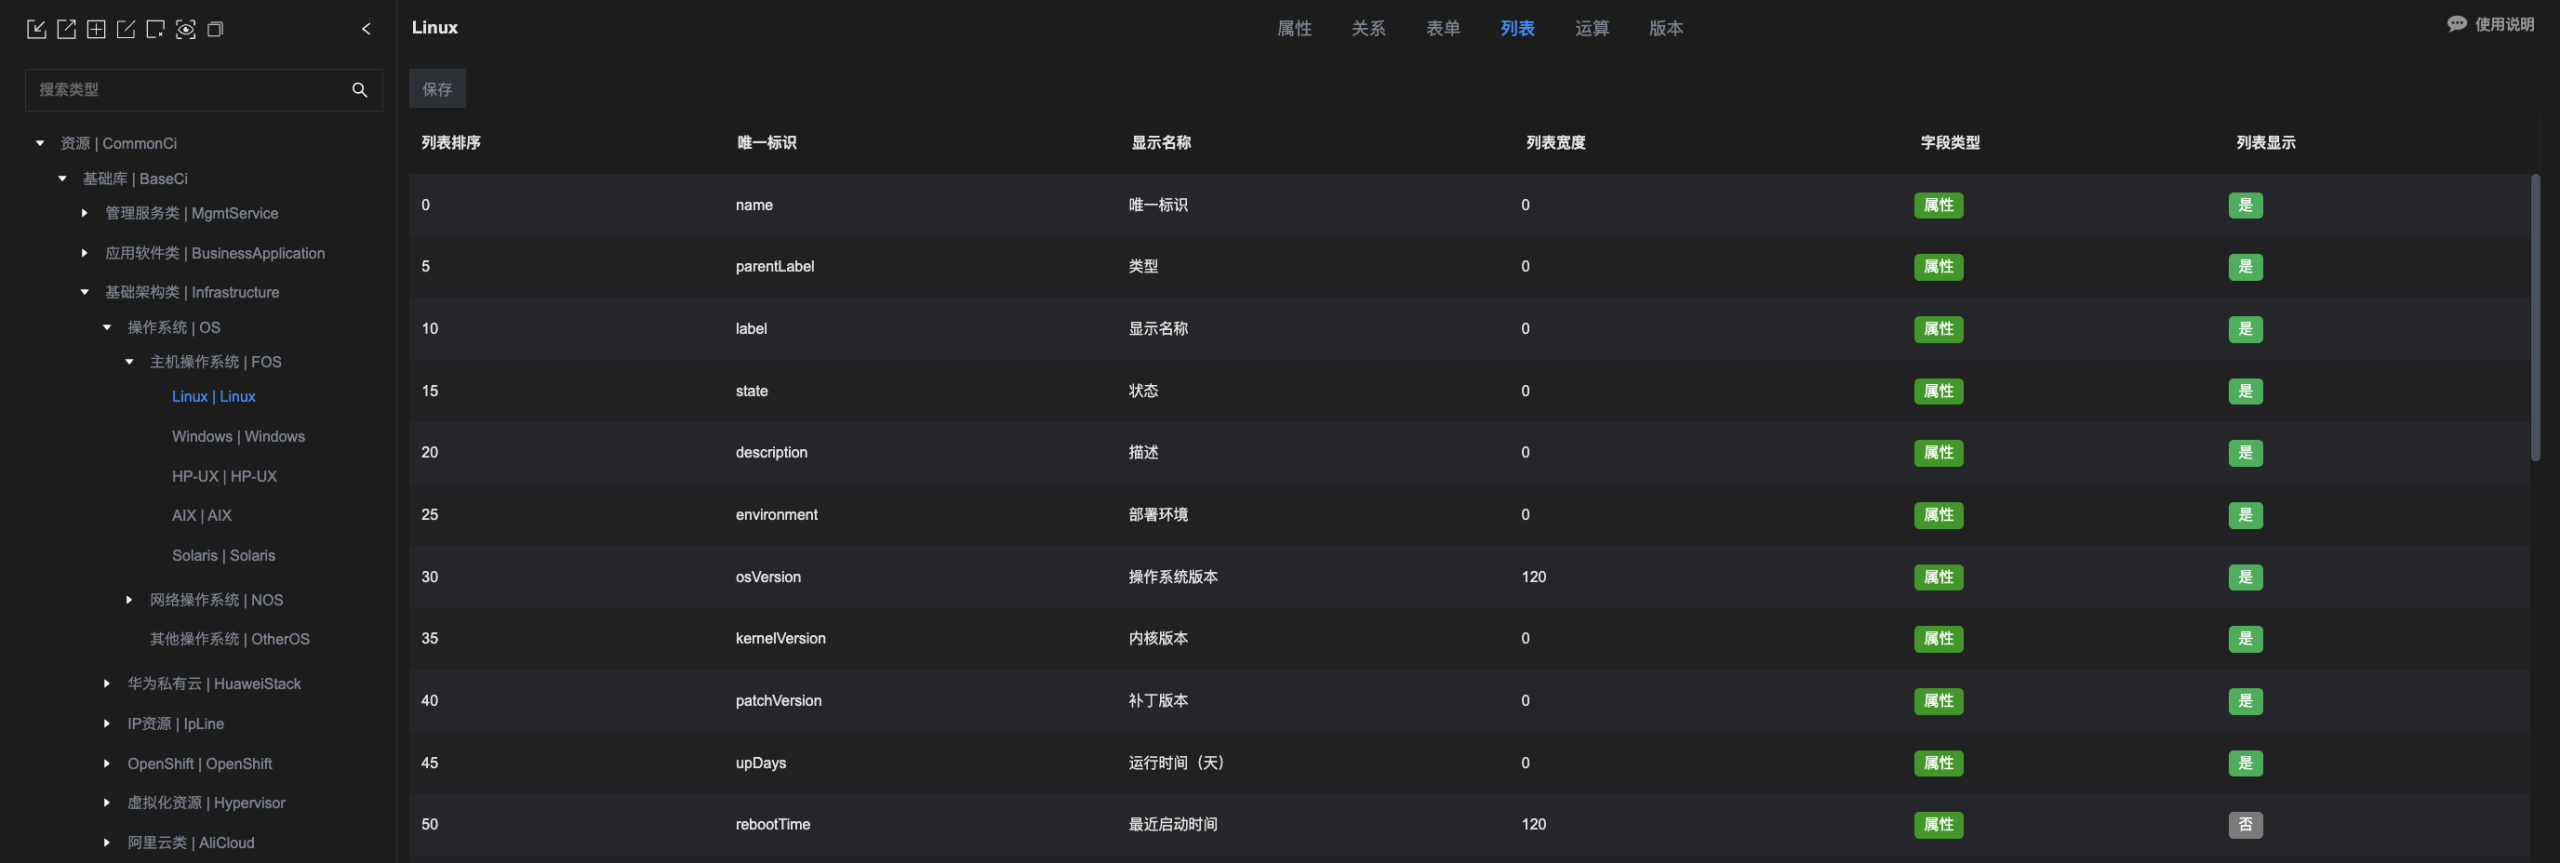2560x863 pixels.
Task: Click the add type plus-square icon
Action: pyautogui.click(x=96, y=29)
